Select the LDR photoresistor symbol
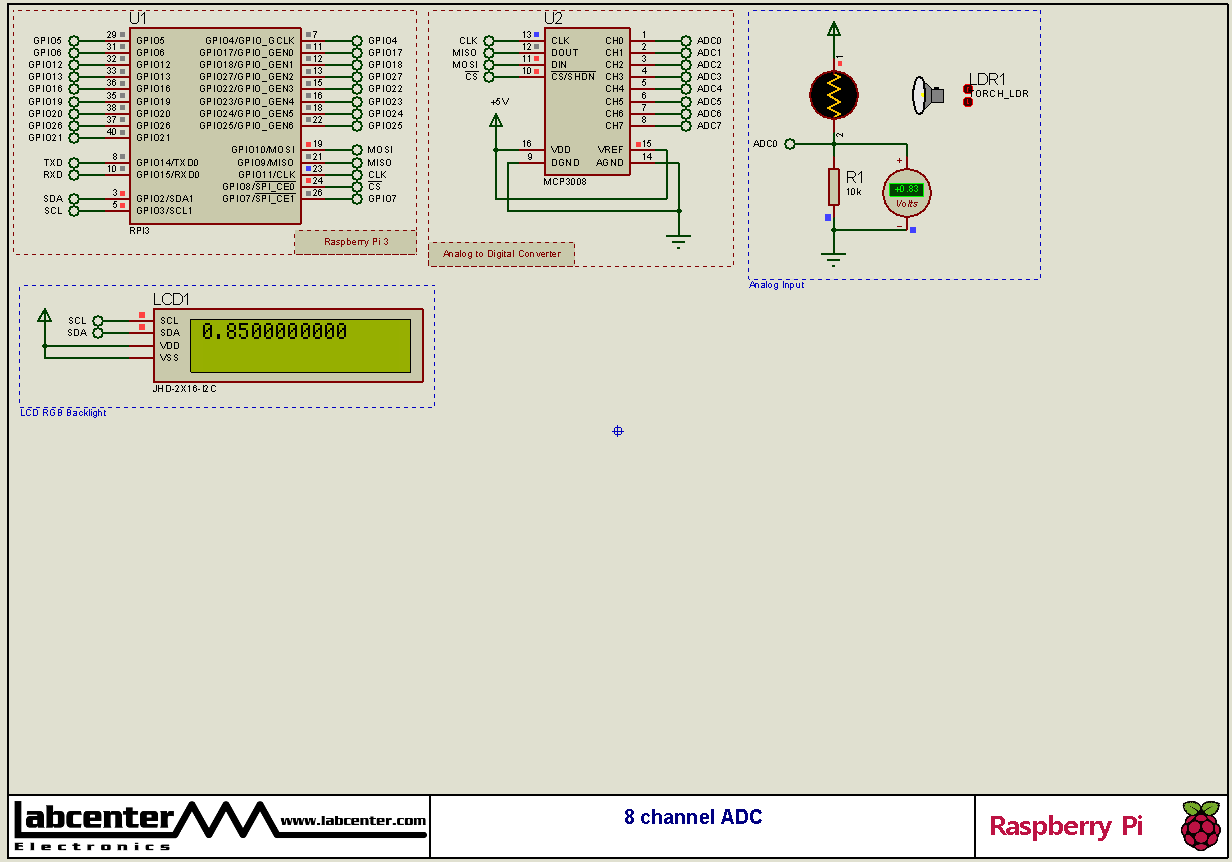 pos(834,94)
